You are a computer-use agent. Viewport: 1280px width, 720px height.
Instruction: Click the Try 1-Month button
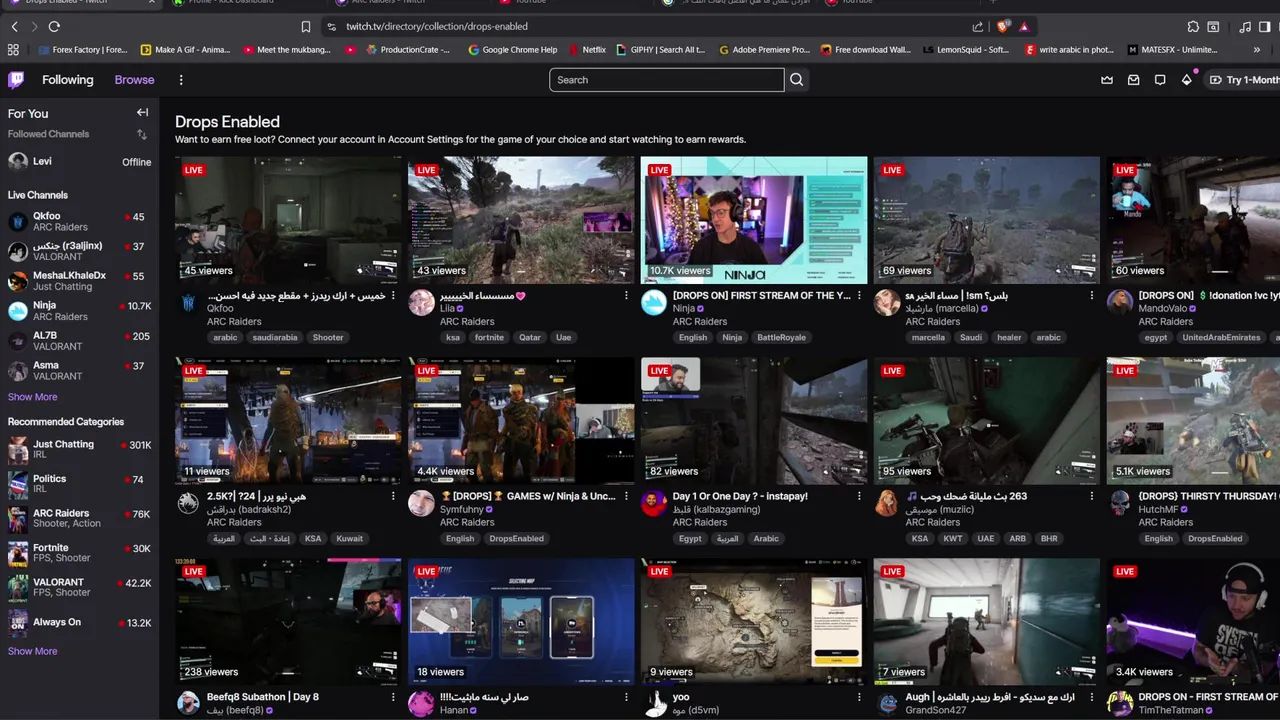click(1243, 80)
